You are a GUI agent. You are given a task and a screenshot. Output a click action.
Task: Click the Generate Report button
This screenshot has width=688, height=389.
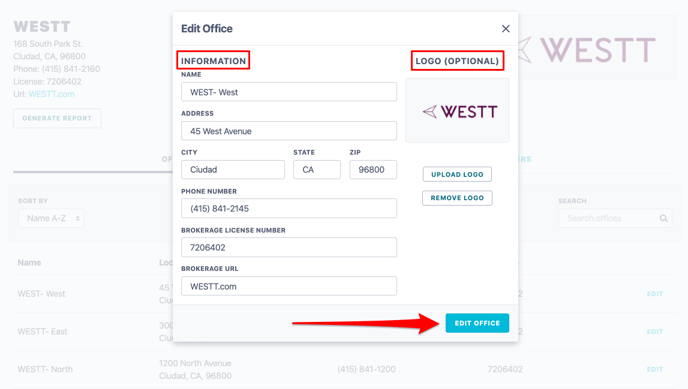click(57, 118)
